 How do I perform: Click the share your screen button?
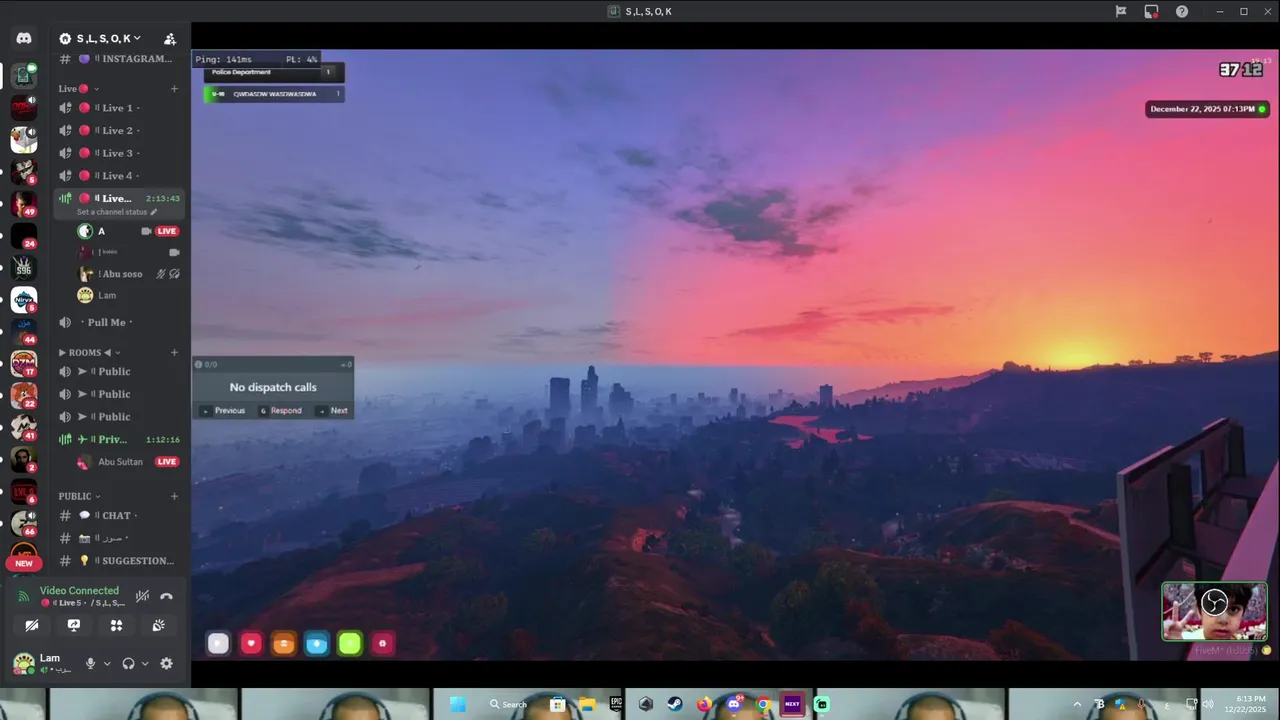(x=74, y=625)
